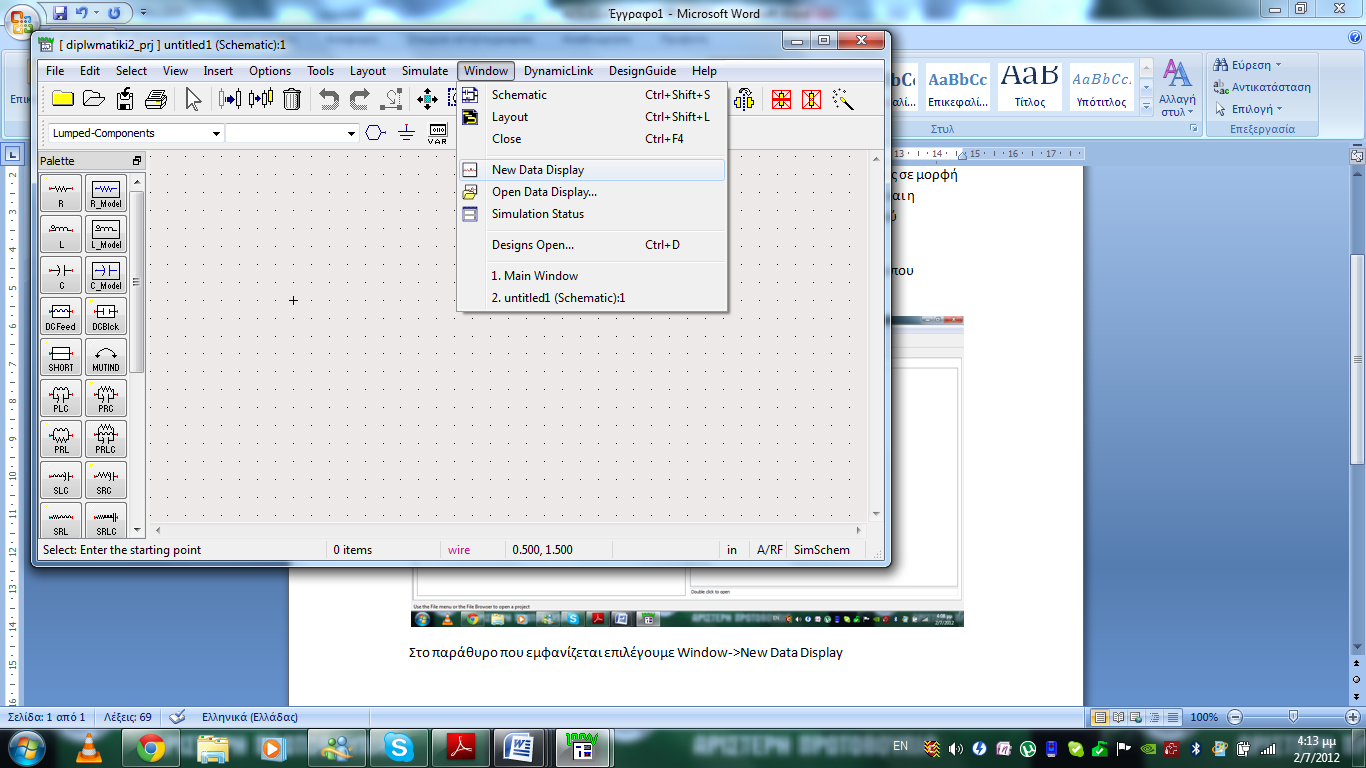Image resolution: width=1366 pixels, height=768 pixels.
Task: Select Designs Open... menu entry
Action: [592, 245]
